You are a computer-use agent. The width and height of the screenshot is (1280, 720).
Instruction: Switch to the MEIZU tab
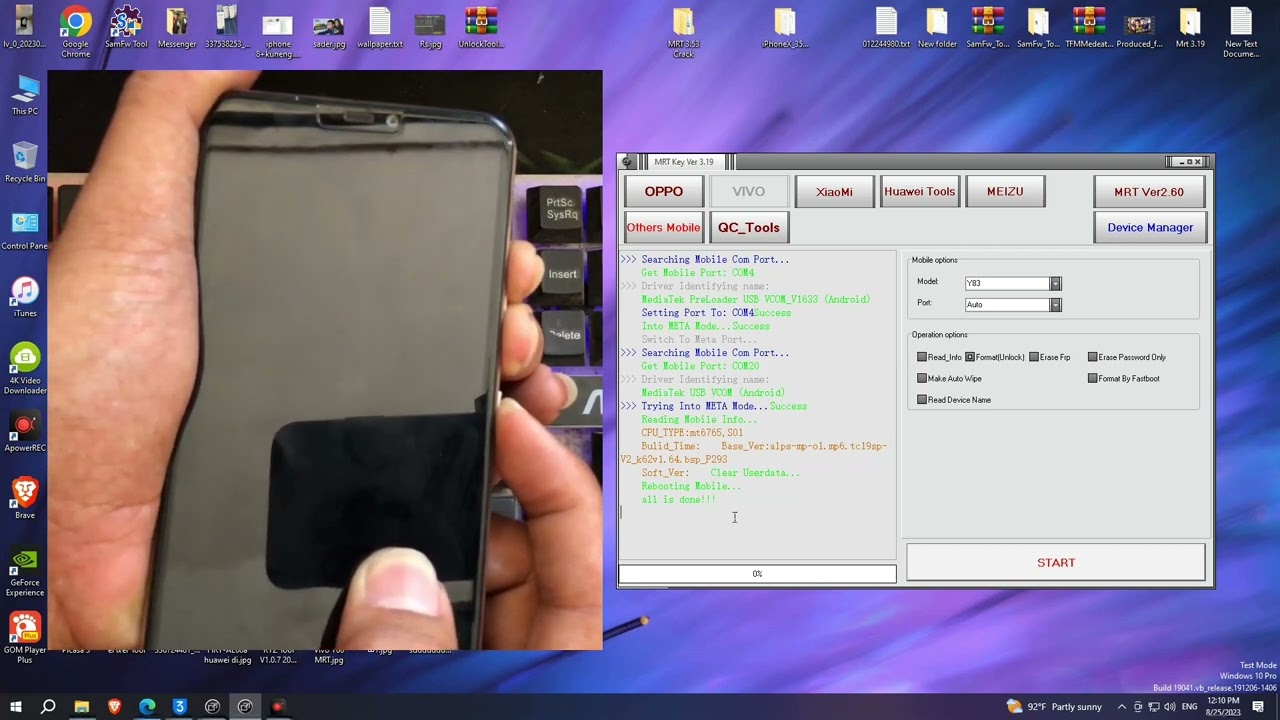[x=1005, y=191]
